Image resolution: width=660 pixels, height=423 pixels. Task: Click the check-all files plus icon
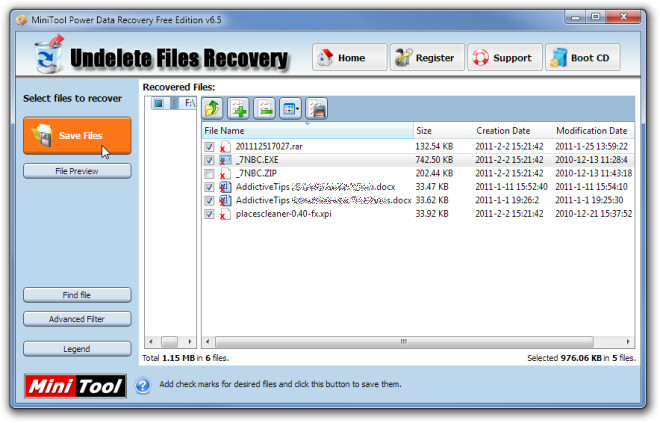(x=239, y=109)
